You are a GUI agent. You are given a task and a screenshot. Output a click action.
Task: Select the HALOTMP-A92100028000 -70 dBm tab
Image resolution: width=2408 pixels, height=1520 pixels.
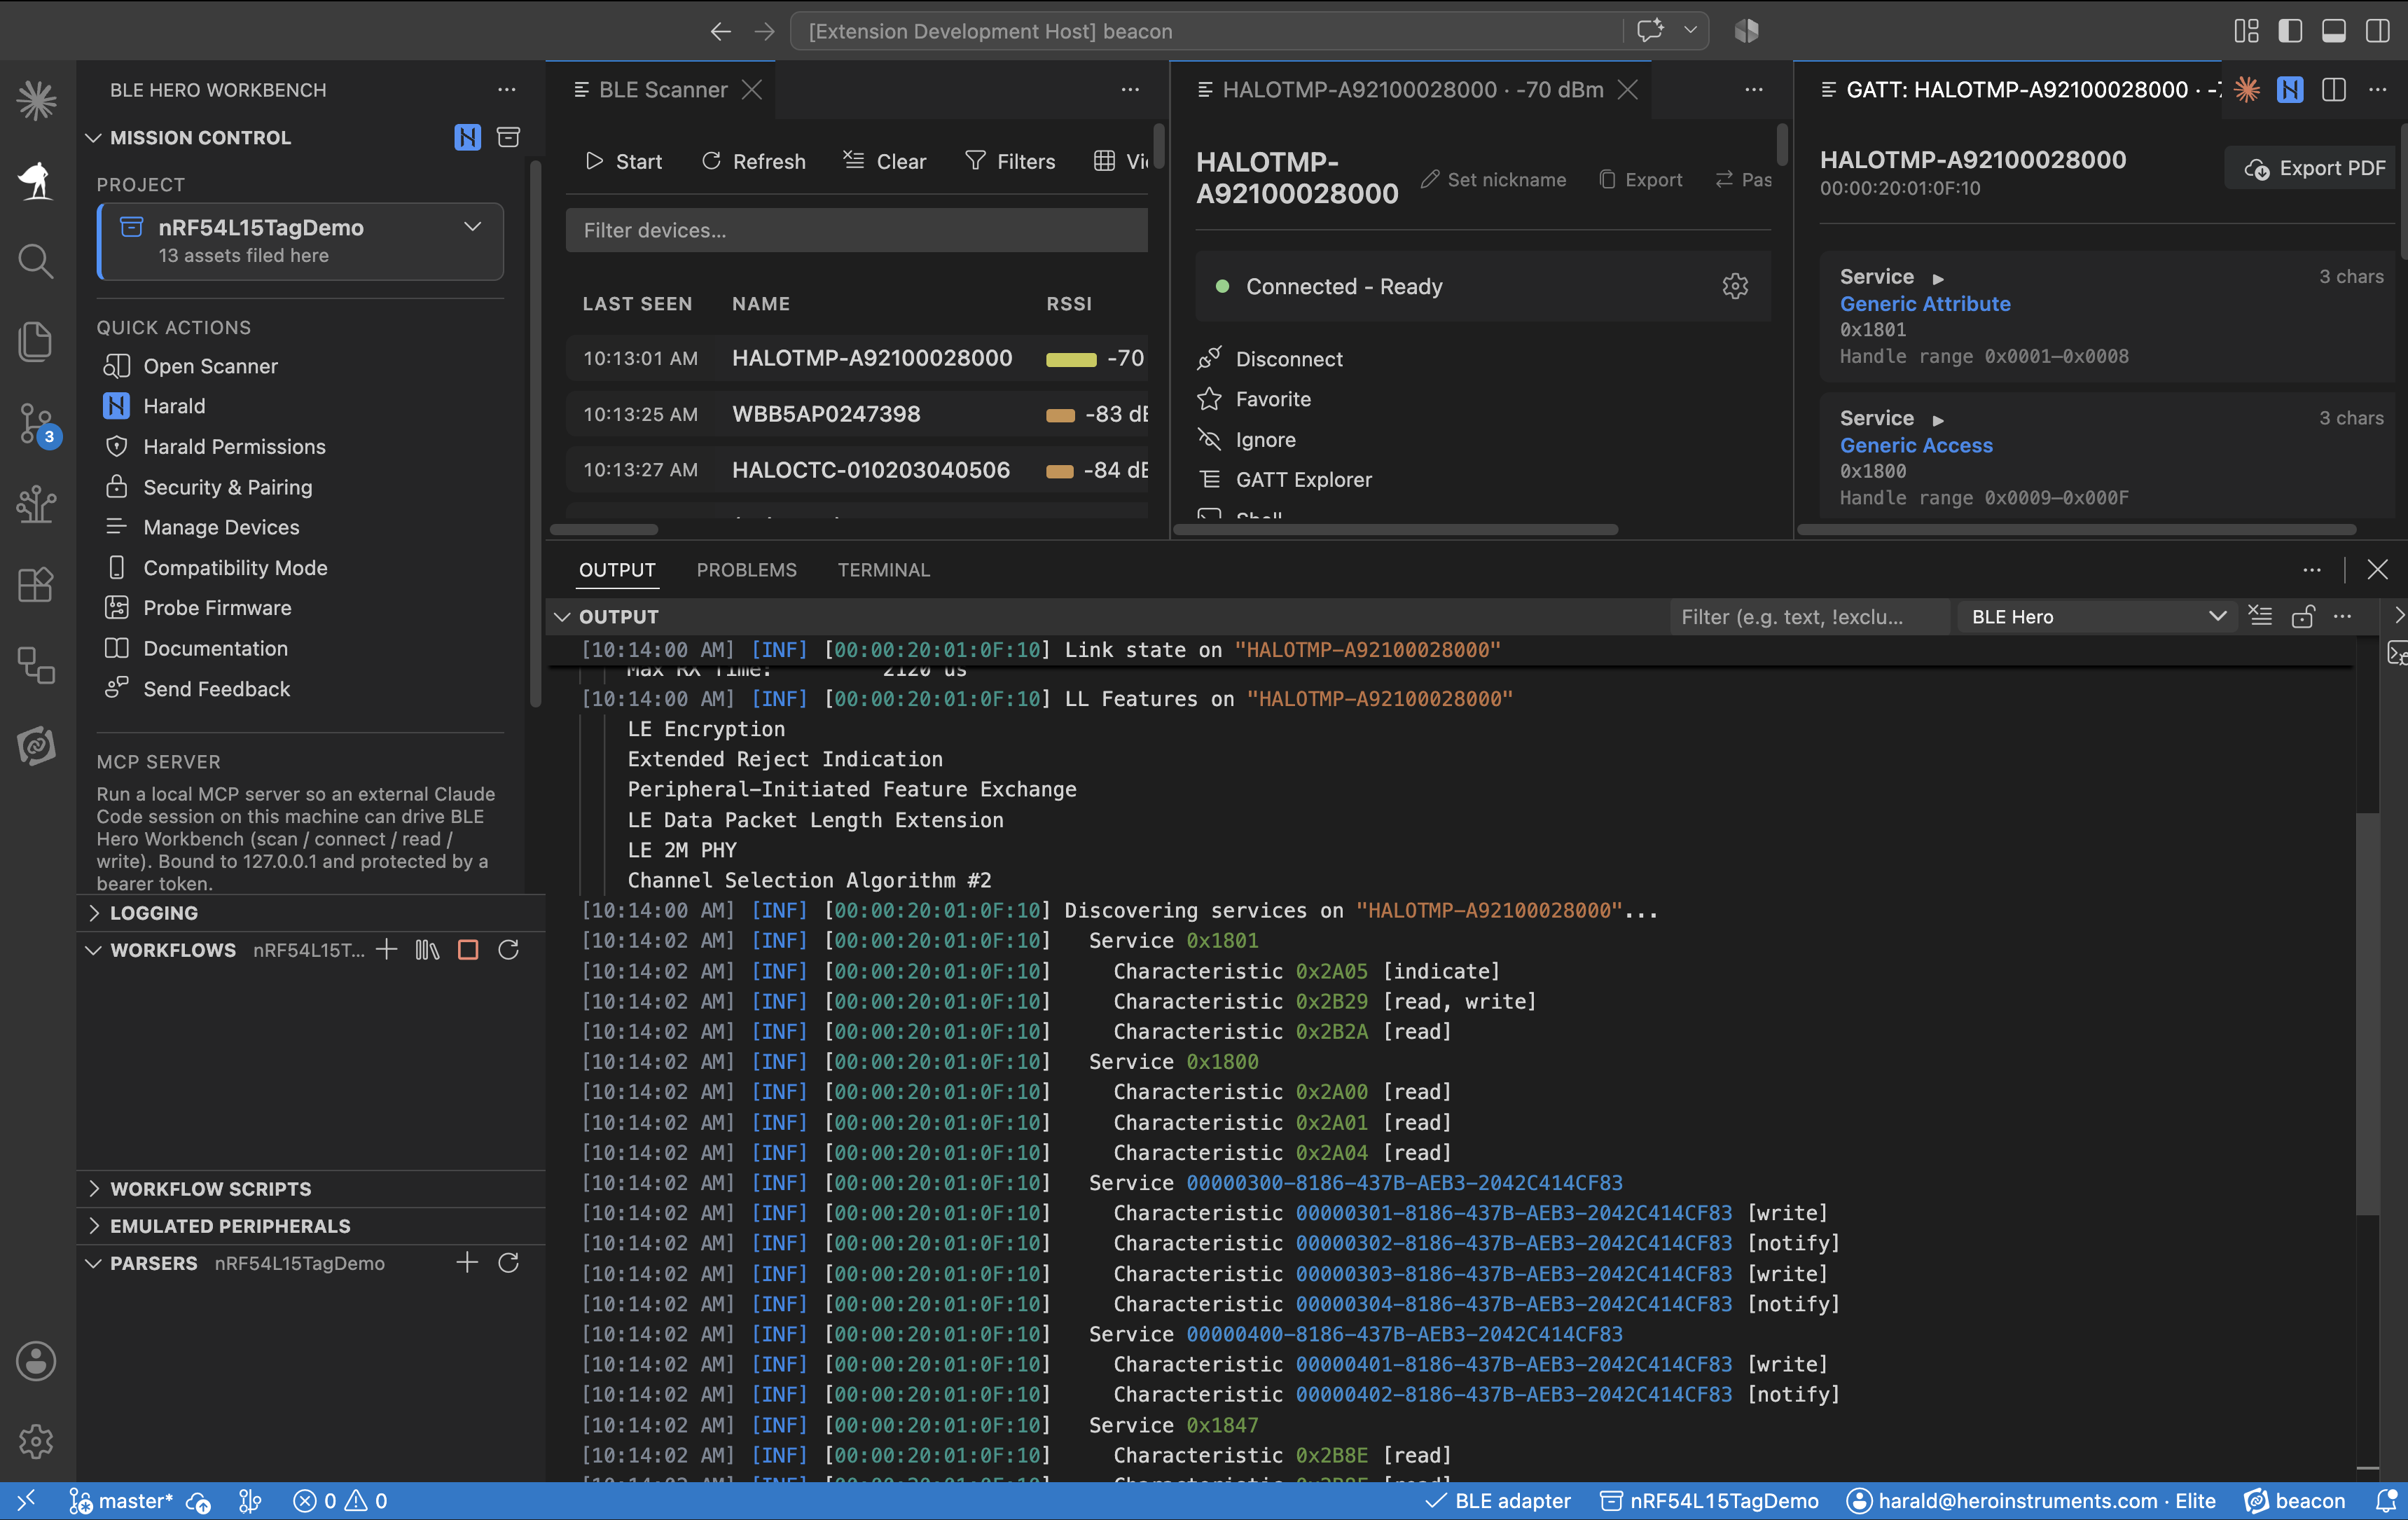coord(1412,90)
